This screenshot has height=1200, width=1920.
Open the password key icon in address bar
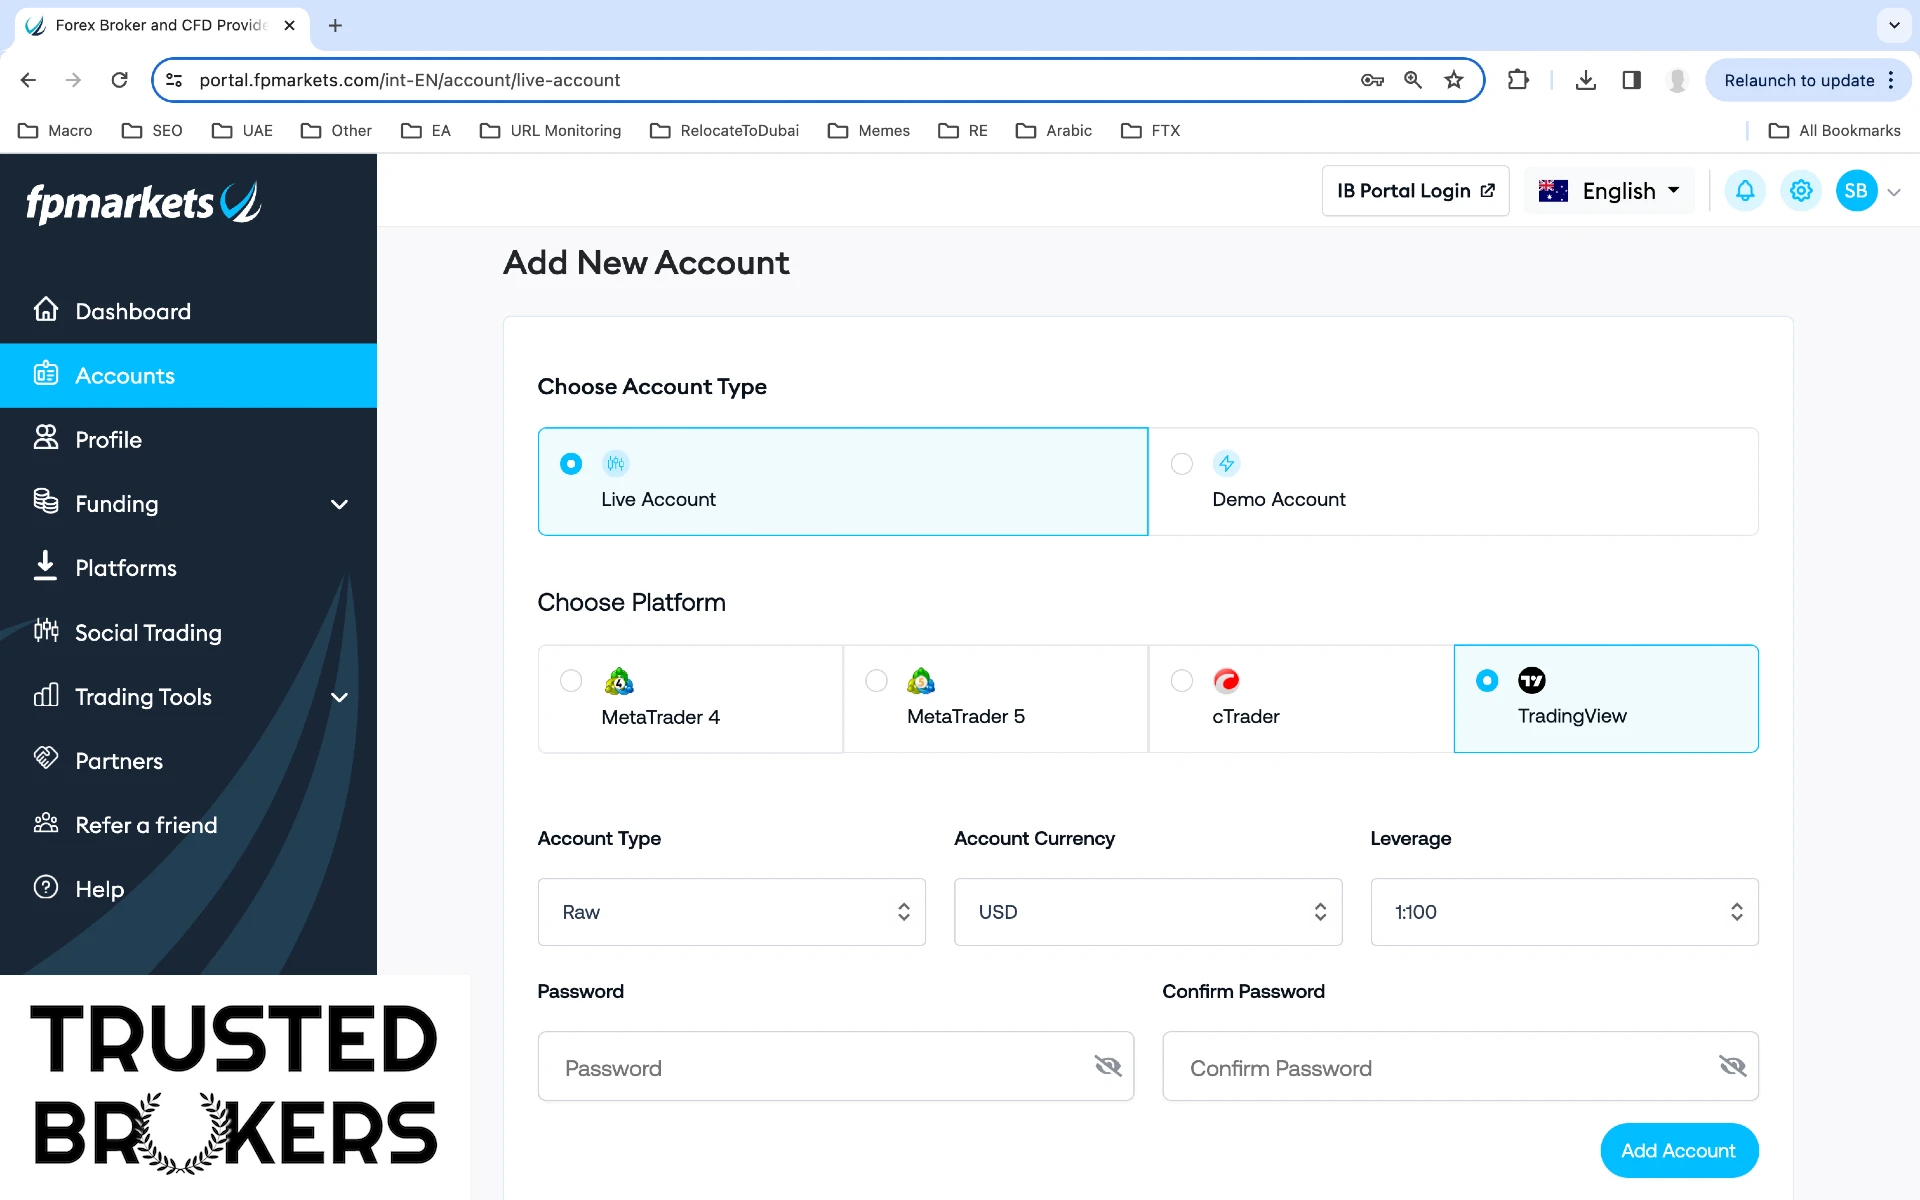1372,80
